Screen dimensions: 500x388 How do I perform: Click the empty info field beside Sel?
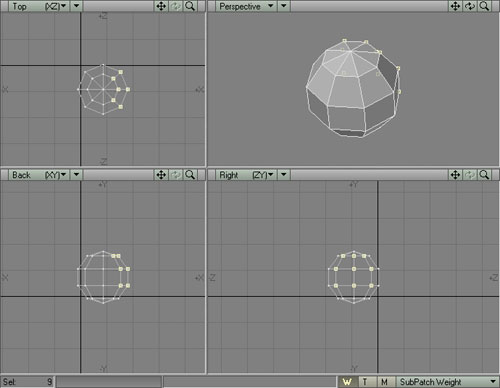click(109, 382)
